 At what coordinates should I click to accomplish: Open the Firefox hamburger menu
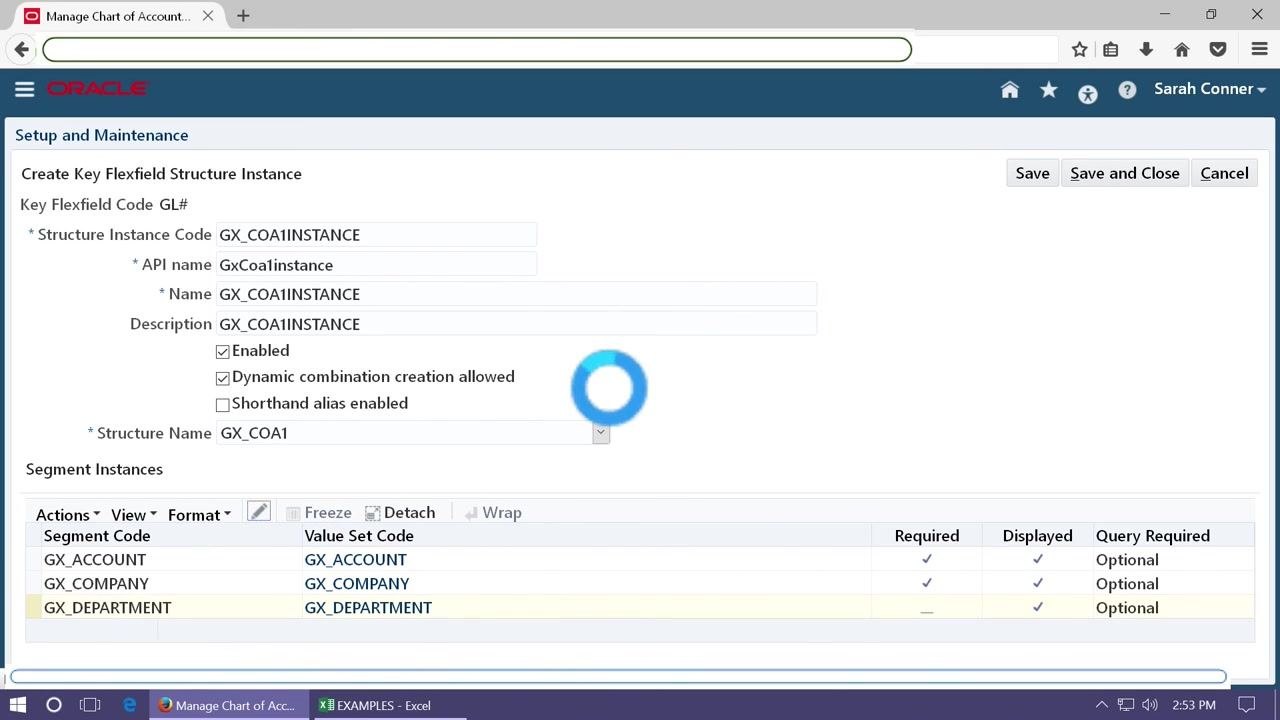point(1259,49)
